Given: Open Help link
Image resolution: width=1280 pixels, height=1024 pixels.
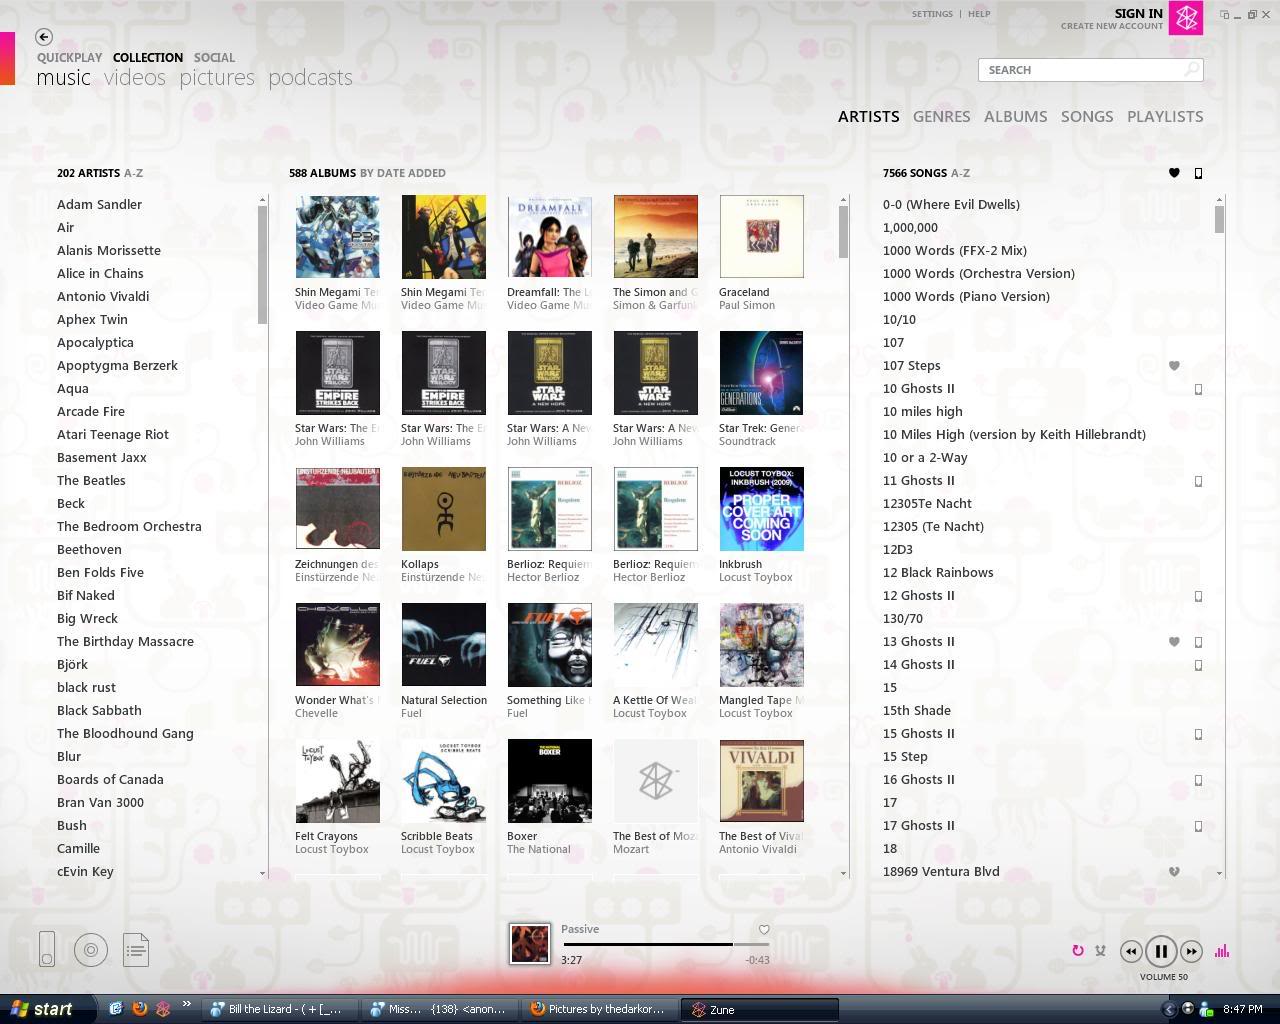Looking at the screenshot, I should [x=979, y=14].
